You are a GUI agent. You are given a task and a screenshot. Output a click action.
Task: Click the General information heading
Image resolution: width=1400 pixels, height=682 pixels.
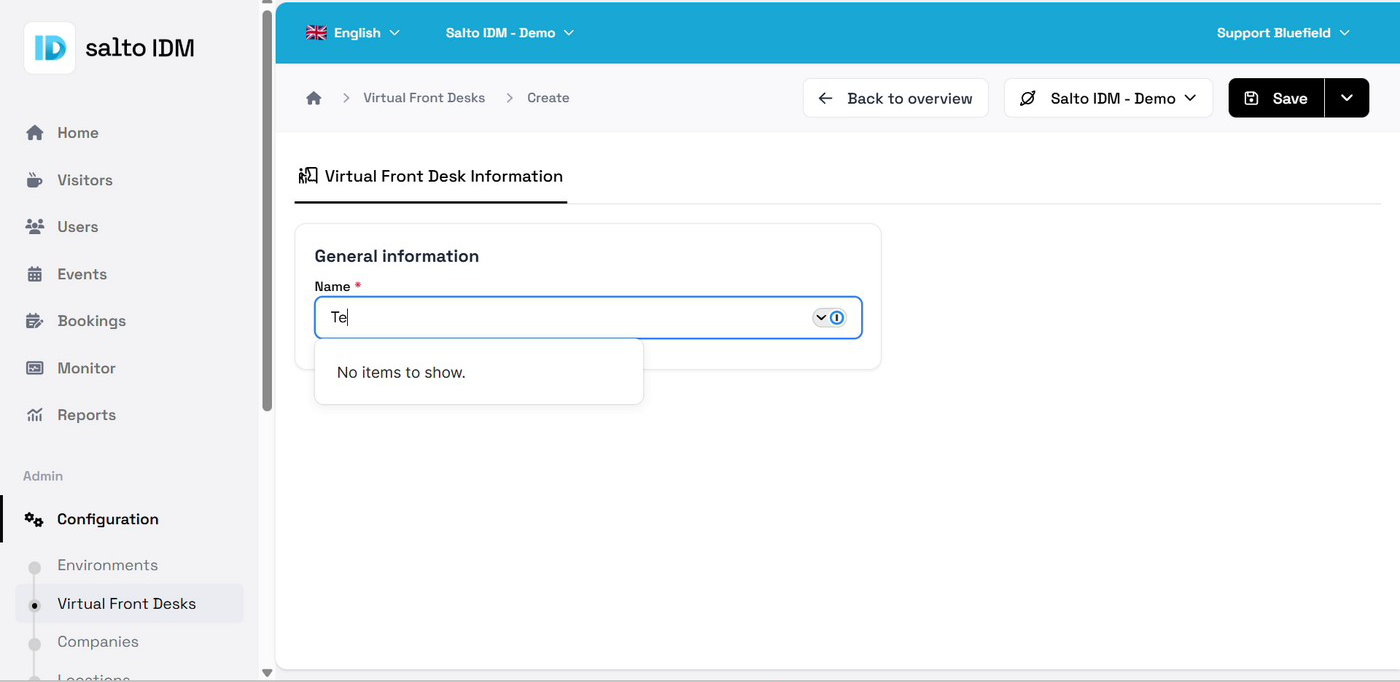tap(397, 256)
